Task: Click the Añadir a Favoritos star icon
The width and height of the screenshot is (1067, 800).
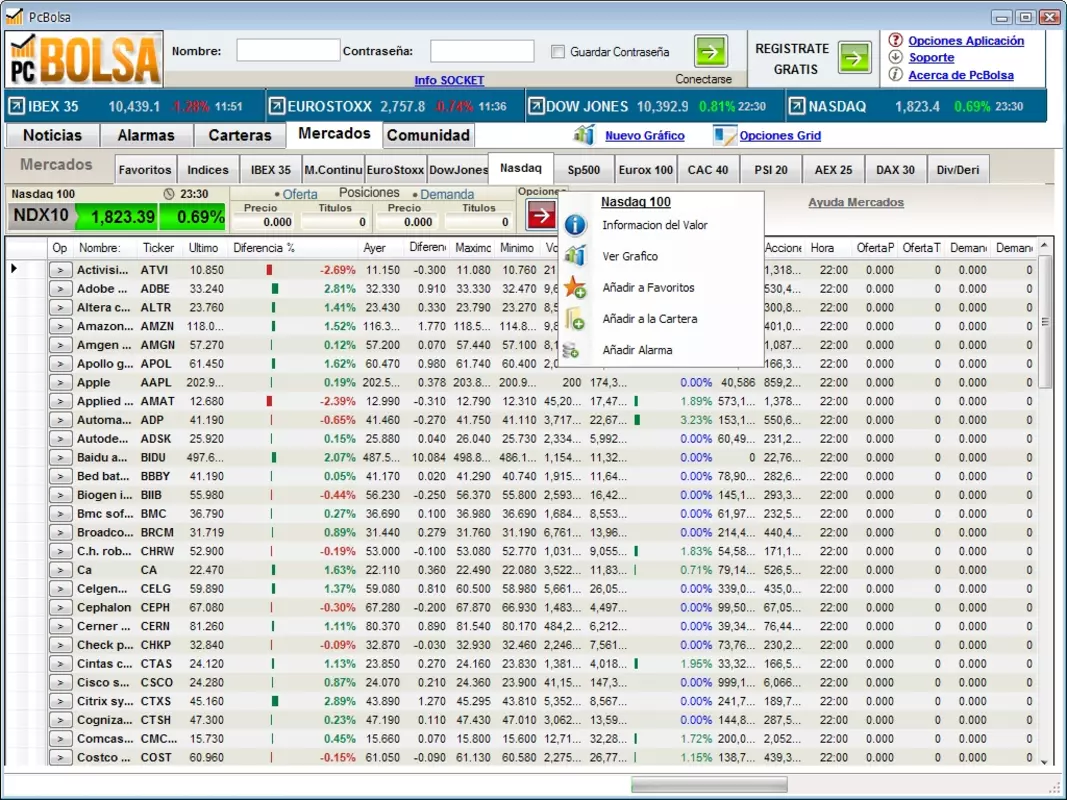Action: [576, 288]
